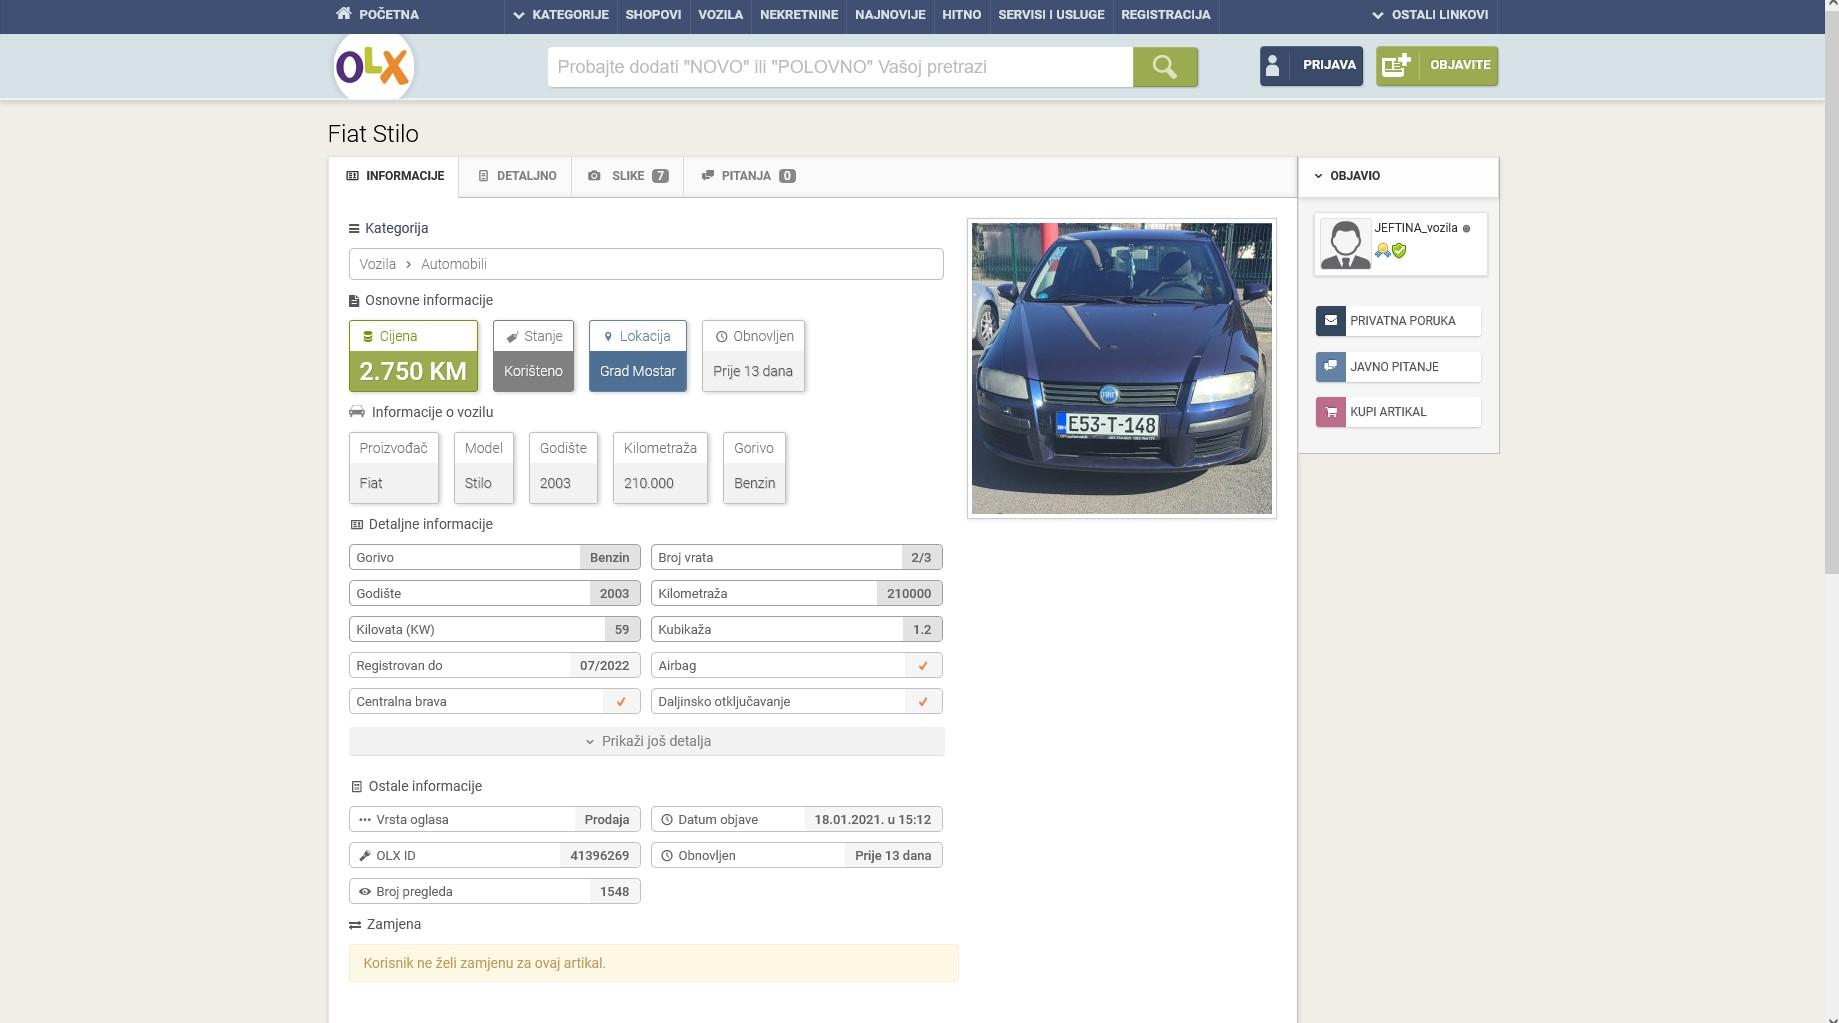Open the Fiat Stilo car photo

pyautogui.click(x=1122, y=368)
